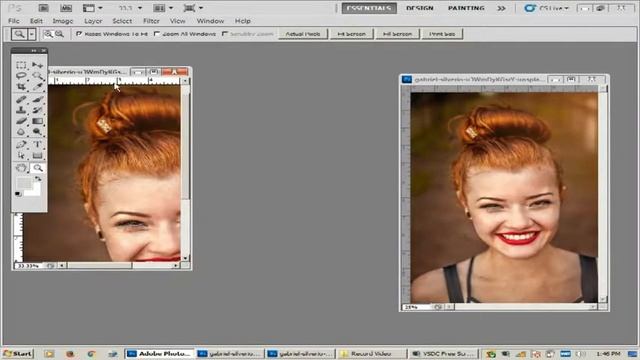Image resolution: width=640 pixels, height=360 pixels.
Task: Select the Crop tool
Action: [21, 87]
